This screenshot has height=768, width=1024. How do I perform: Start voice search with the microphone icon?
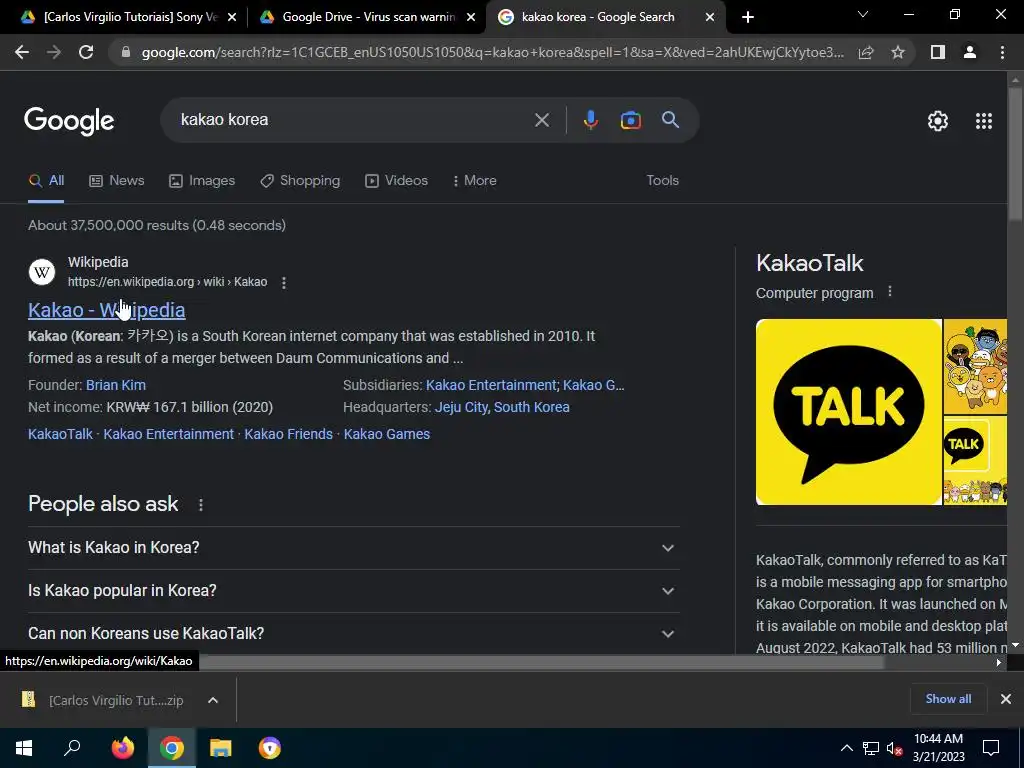point(590,120)
